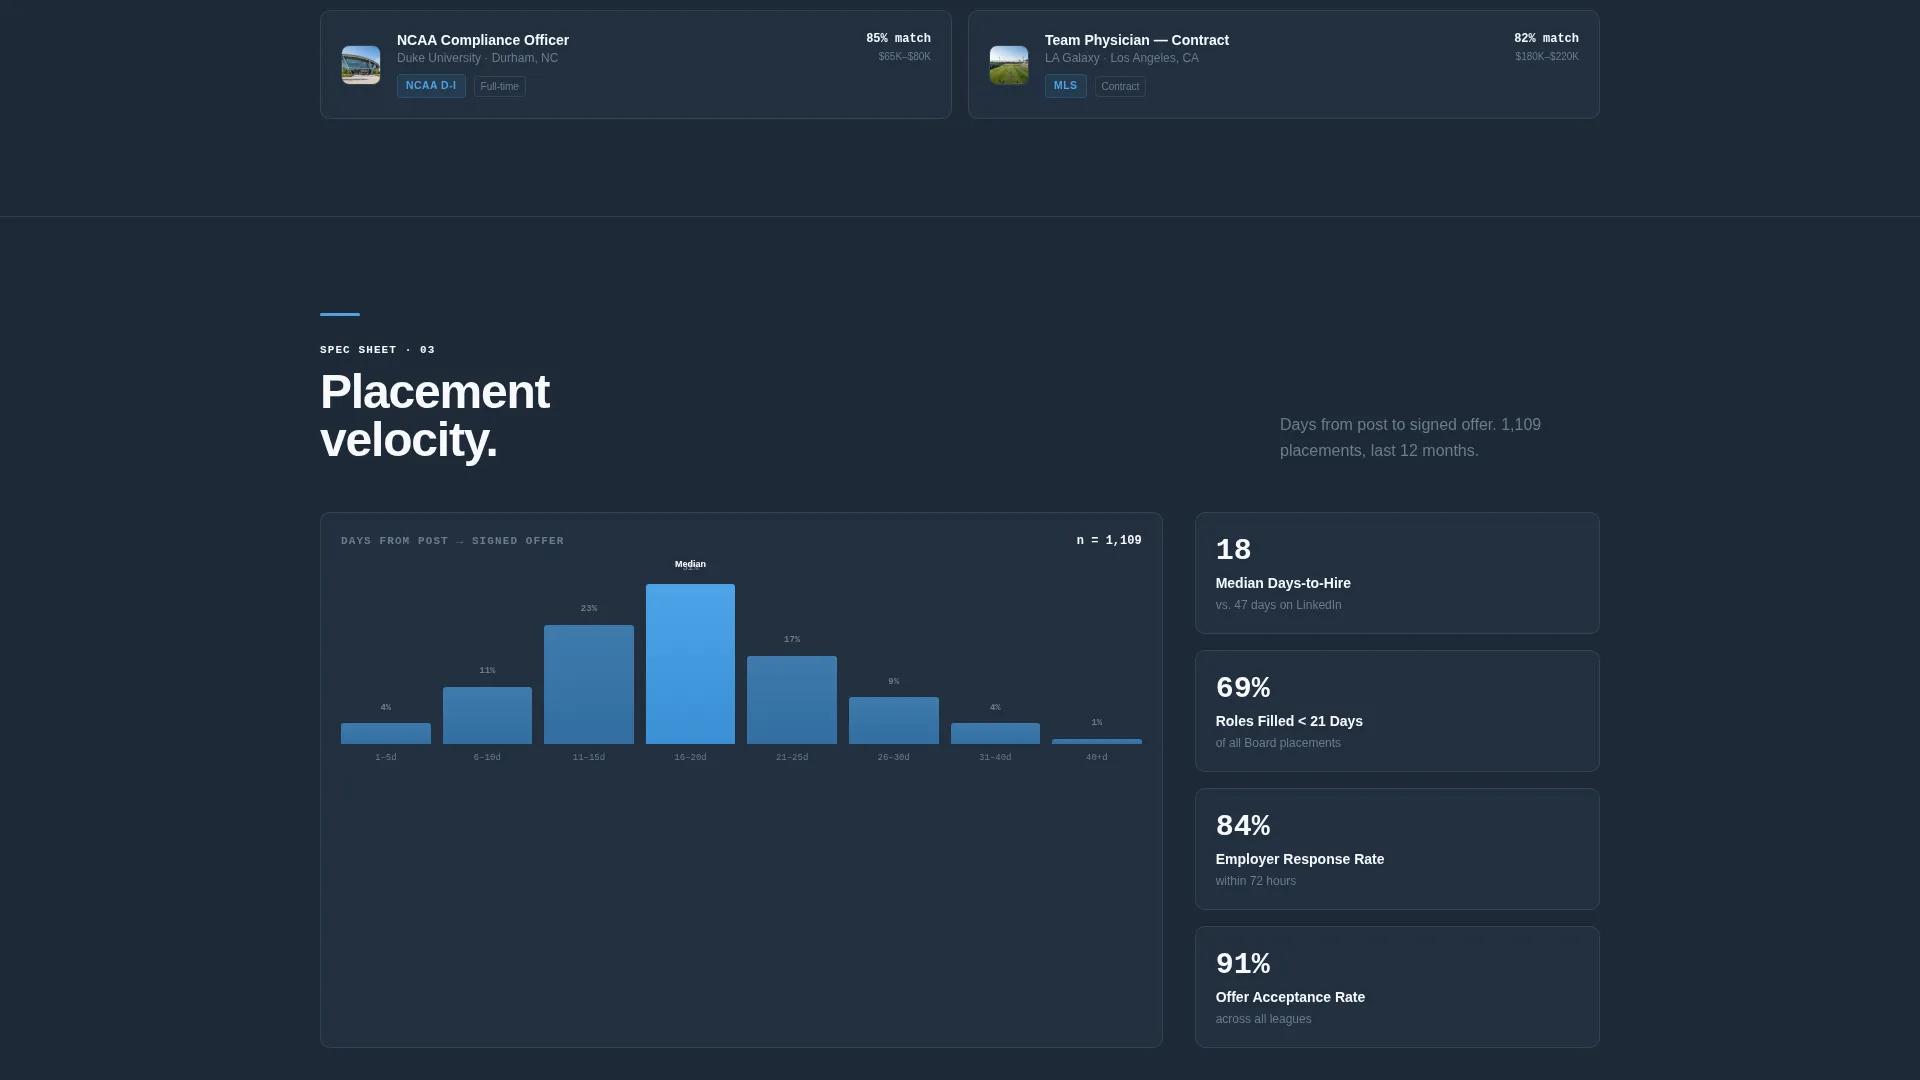The image size is (1920, 1080).
Task: Click the within 72 hours caption
Action: tap(1256, 881)
